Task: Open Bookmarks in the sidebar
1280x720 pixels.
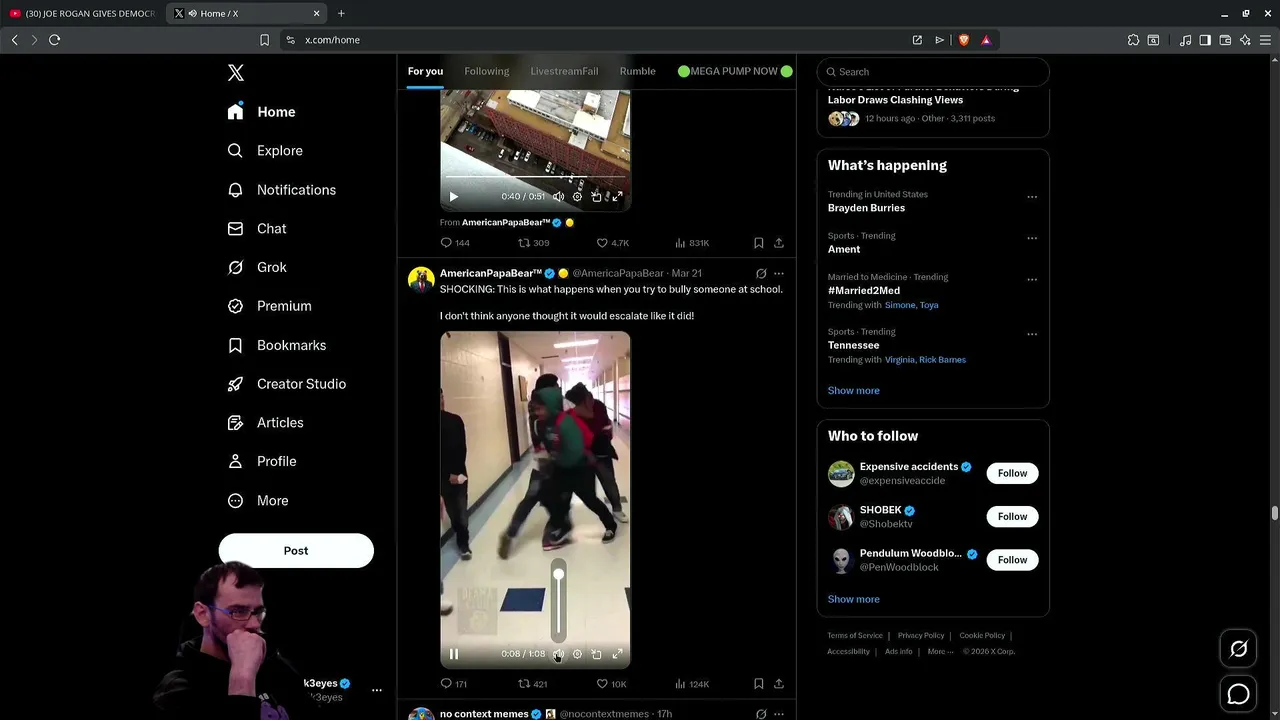Action: 277,345
